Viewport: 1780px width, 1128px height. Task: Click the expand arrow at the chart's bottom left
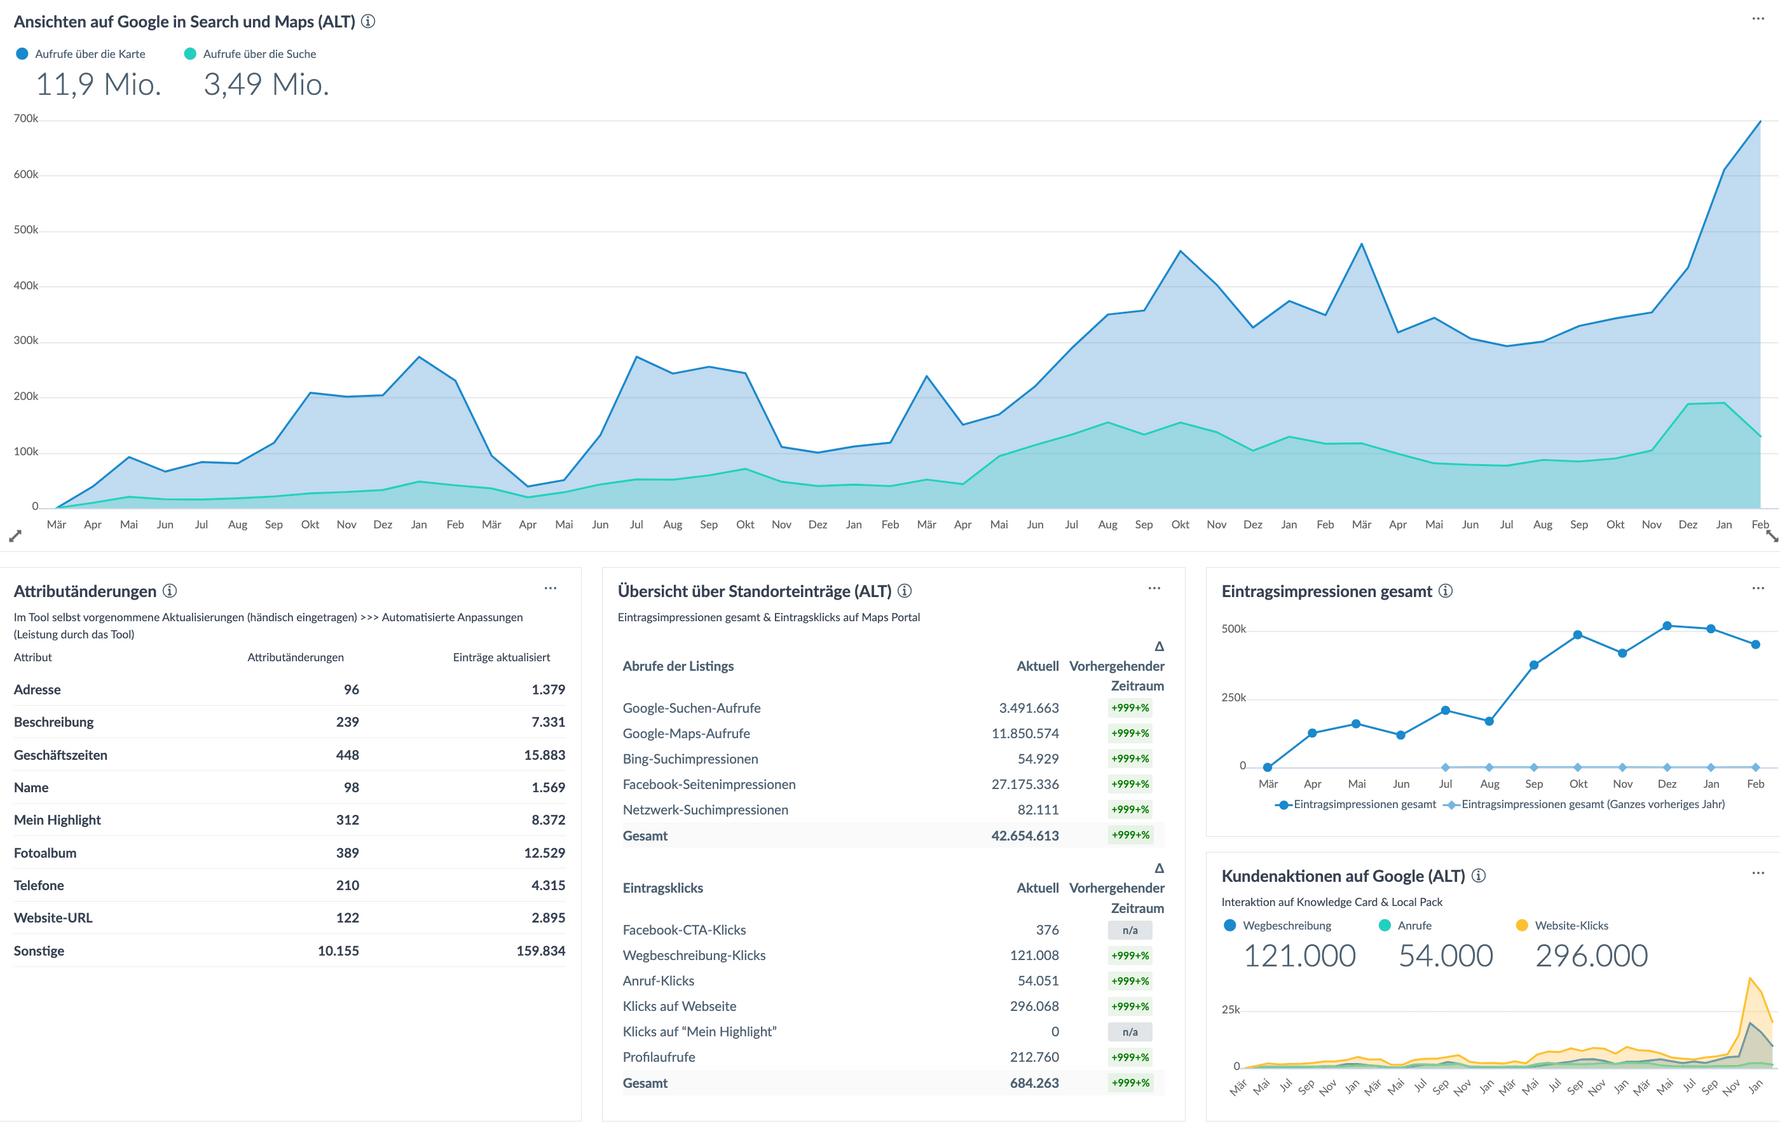coord(15,537)
